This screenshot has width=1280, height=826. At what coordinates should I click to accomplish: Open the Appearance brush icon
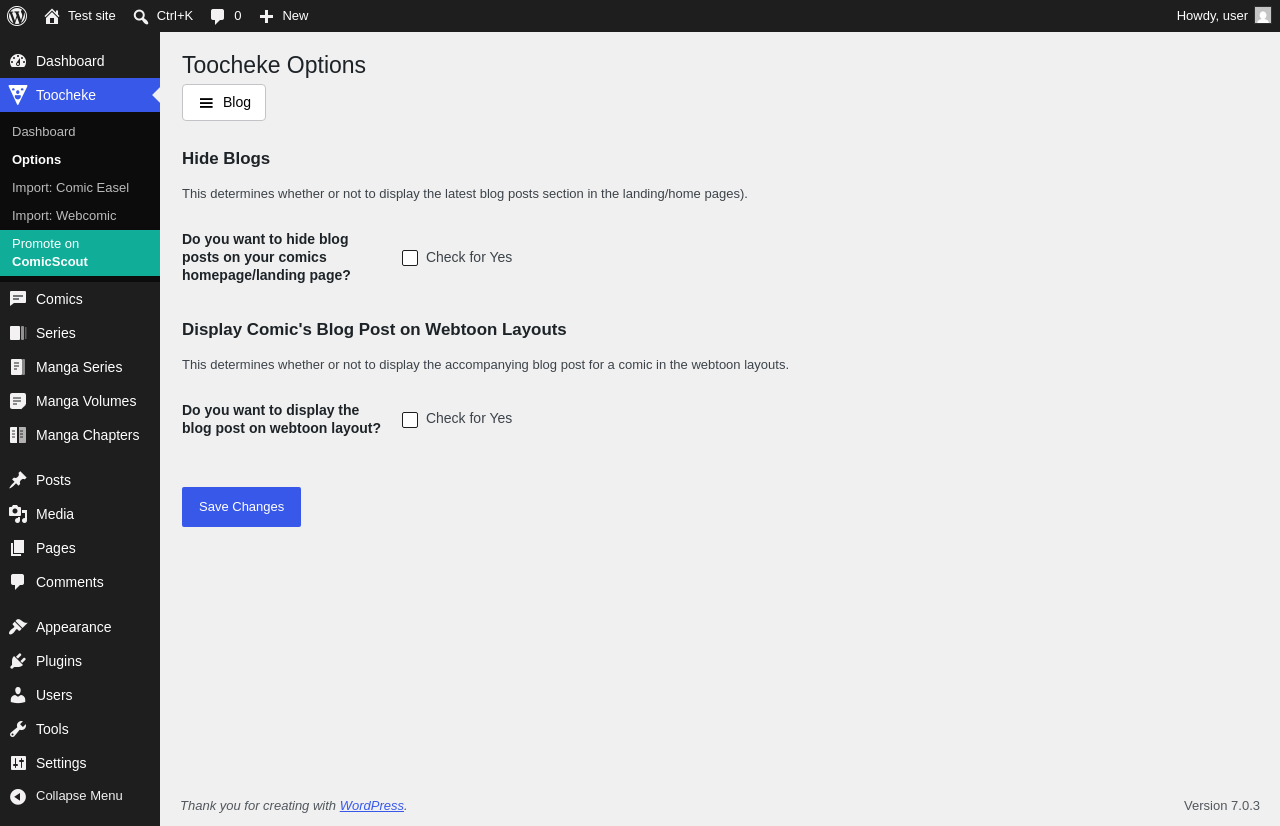pos(18,627)
